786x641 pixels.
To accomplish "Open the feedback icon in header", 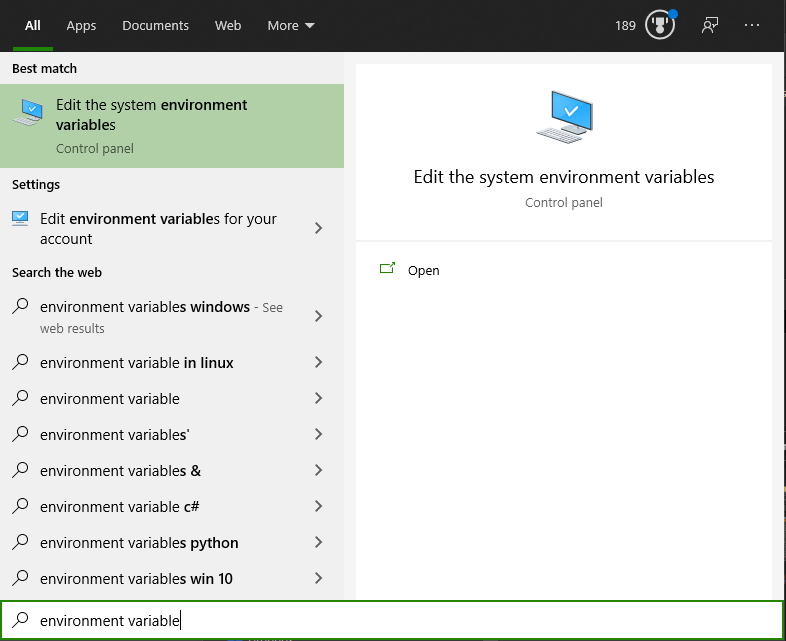I will tap(710, 25).
